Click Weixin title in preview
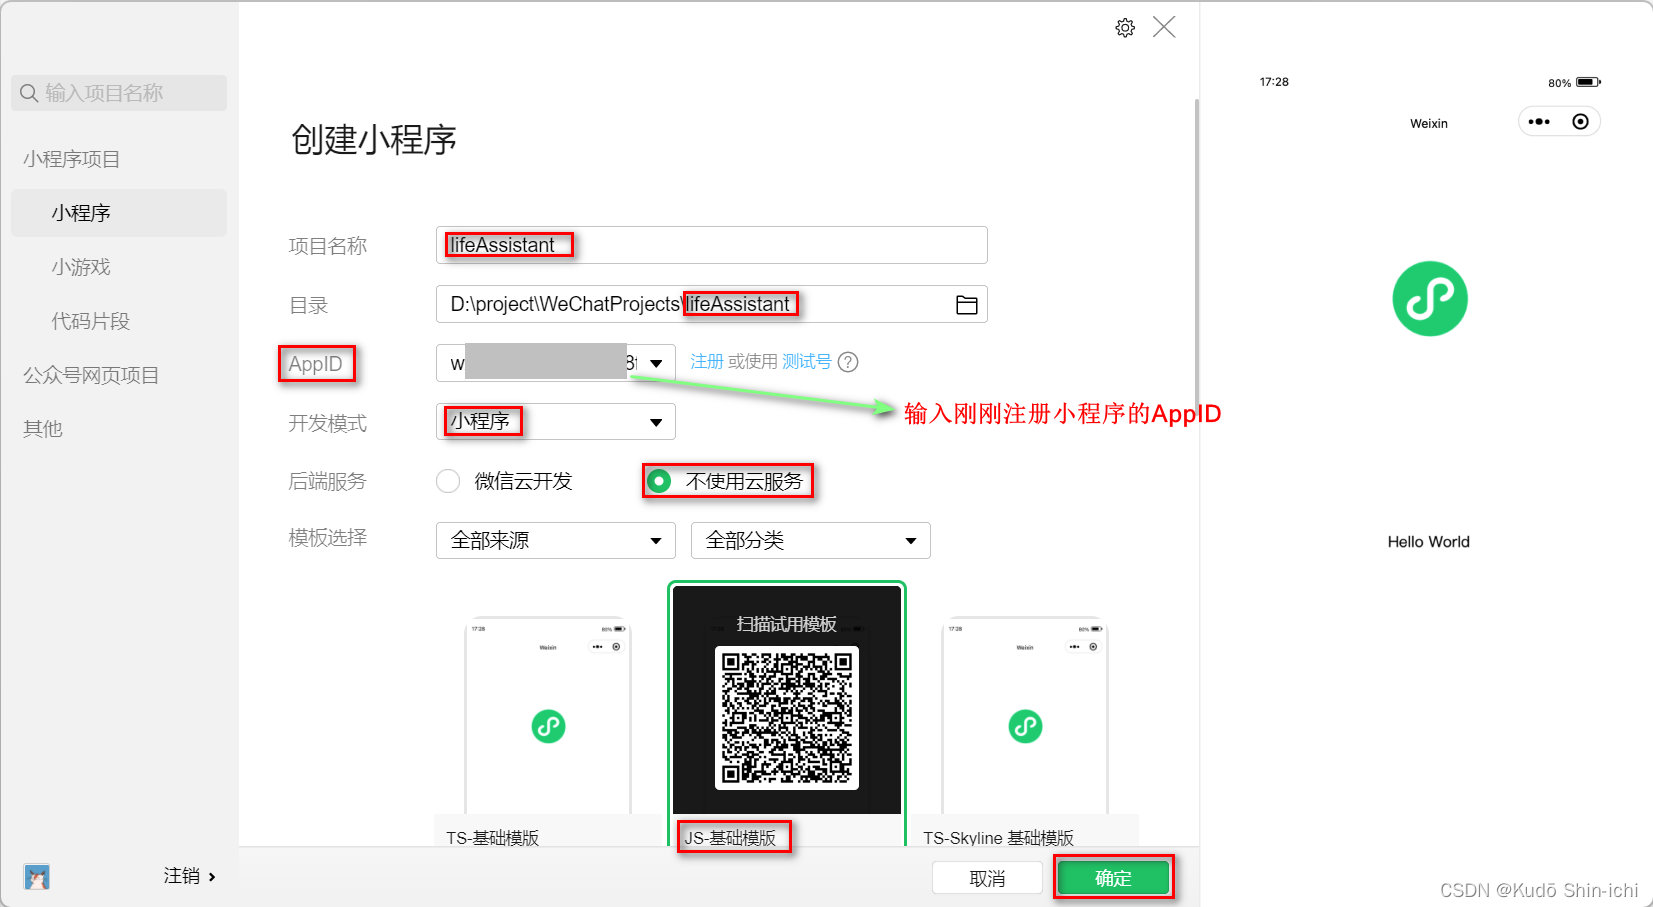Screen dimensions: 1653x907 (x=1429, y=124)
